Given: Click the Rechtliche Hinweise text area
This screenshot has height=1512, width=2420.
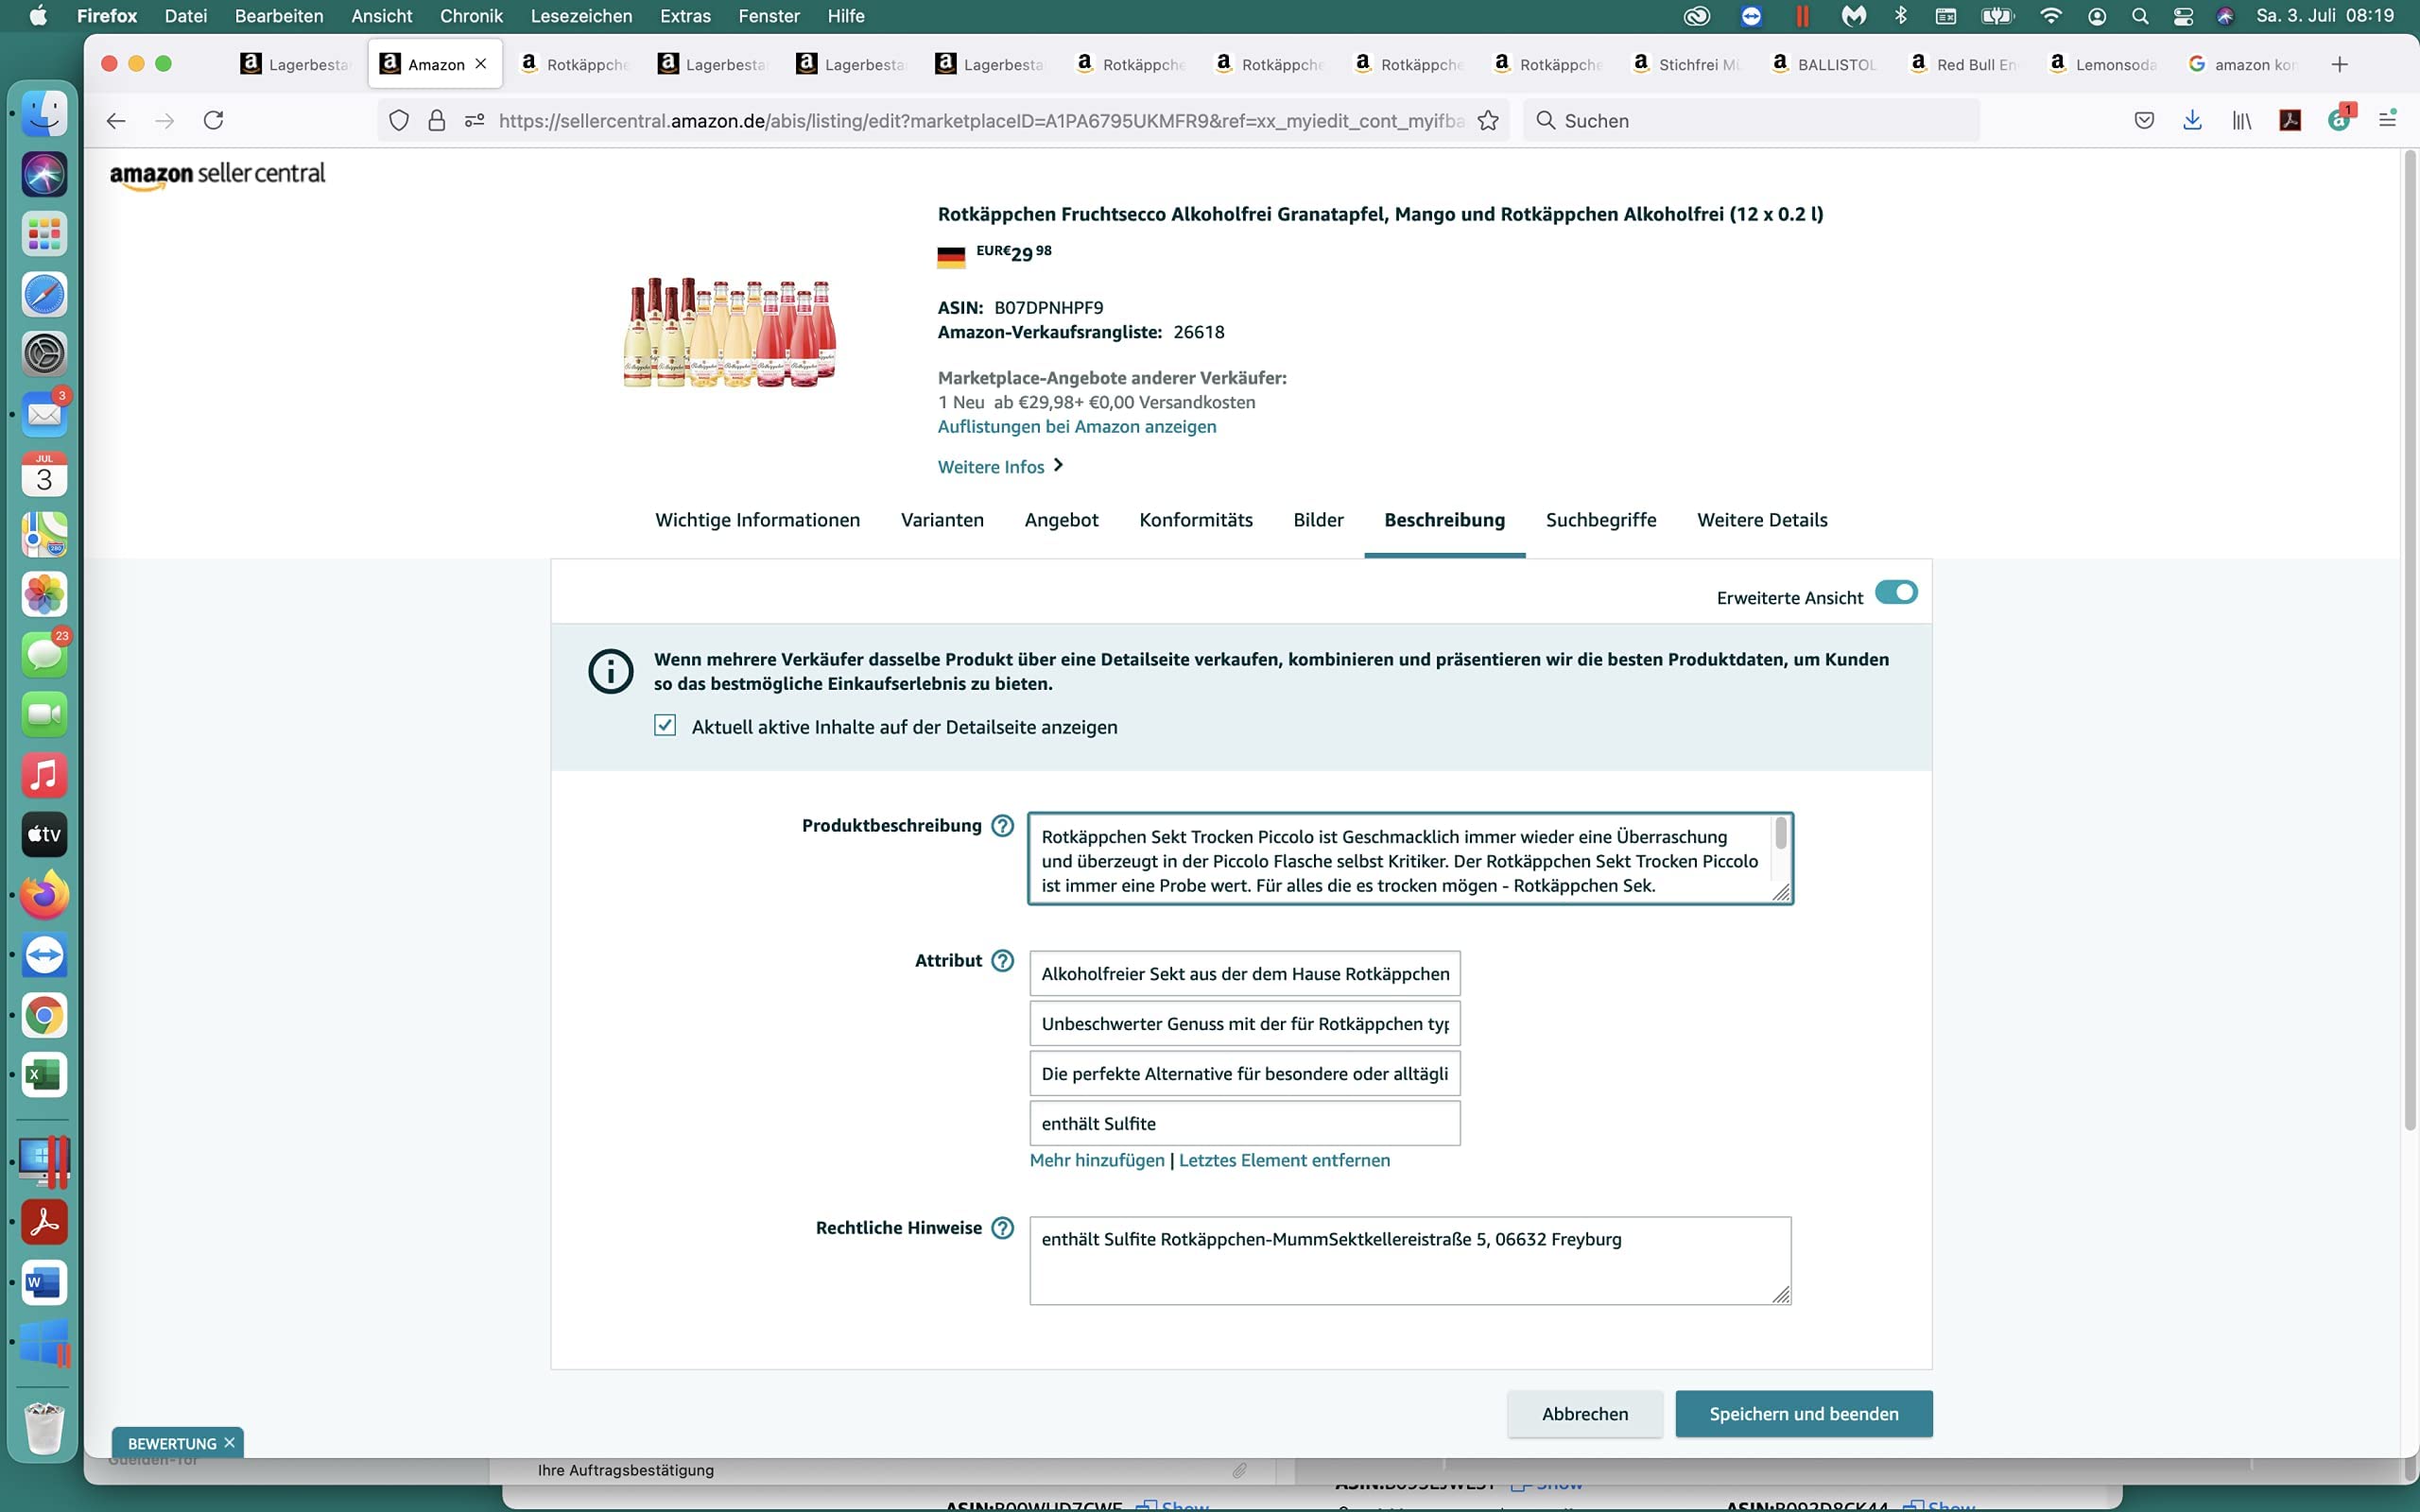Looking at the screenshot, I should [1410, 1261].
